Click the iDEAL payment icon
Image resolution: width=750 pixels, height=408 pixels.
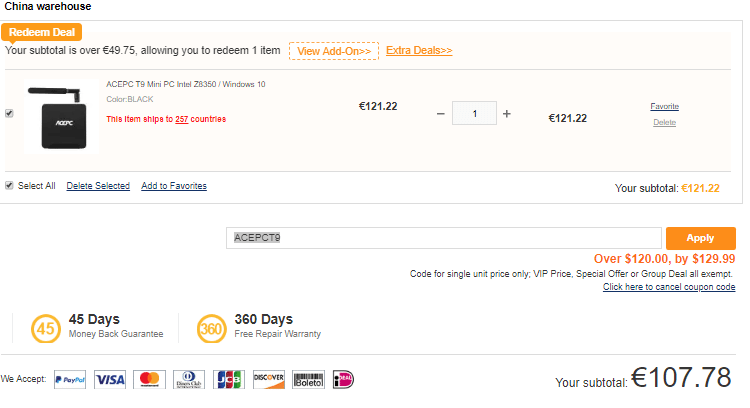tap(342, 380)
